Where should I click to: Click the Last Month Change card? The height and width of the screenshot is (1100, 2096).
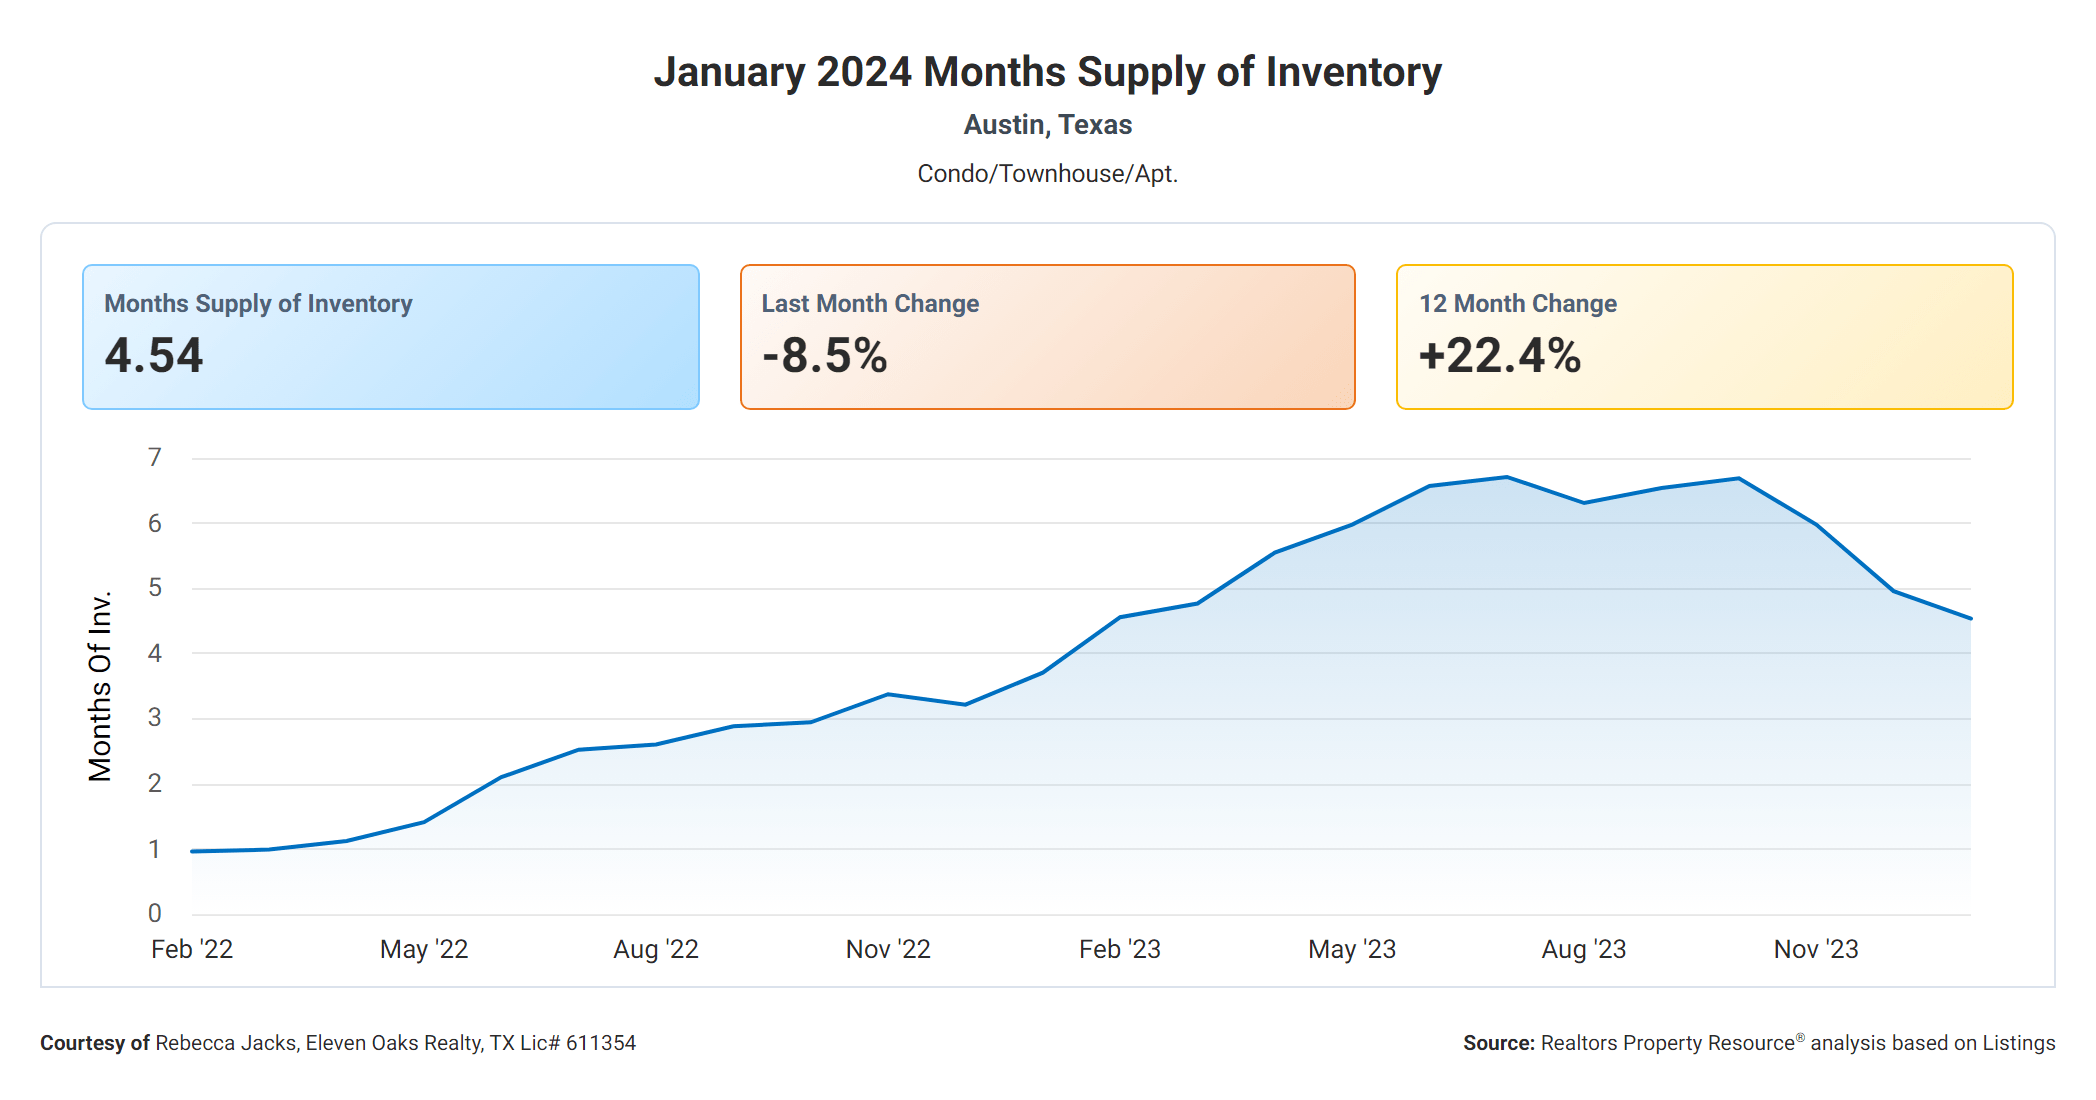point(1047,336)
